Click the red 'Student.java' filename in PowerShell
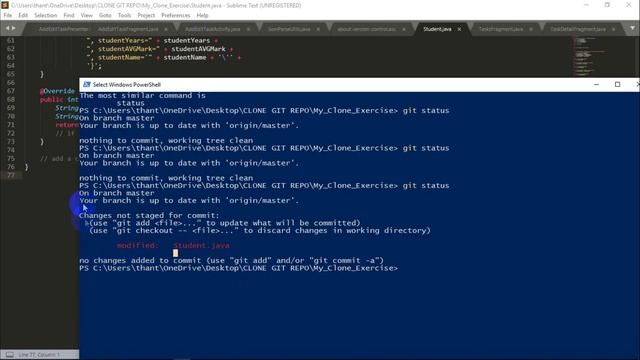Viewport: 640px width, 360px height. click(x=201, y=245)
